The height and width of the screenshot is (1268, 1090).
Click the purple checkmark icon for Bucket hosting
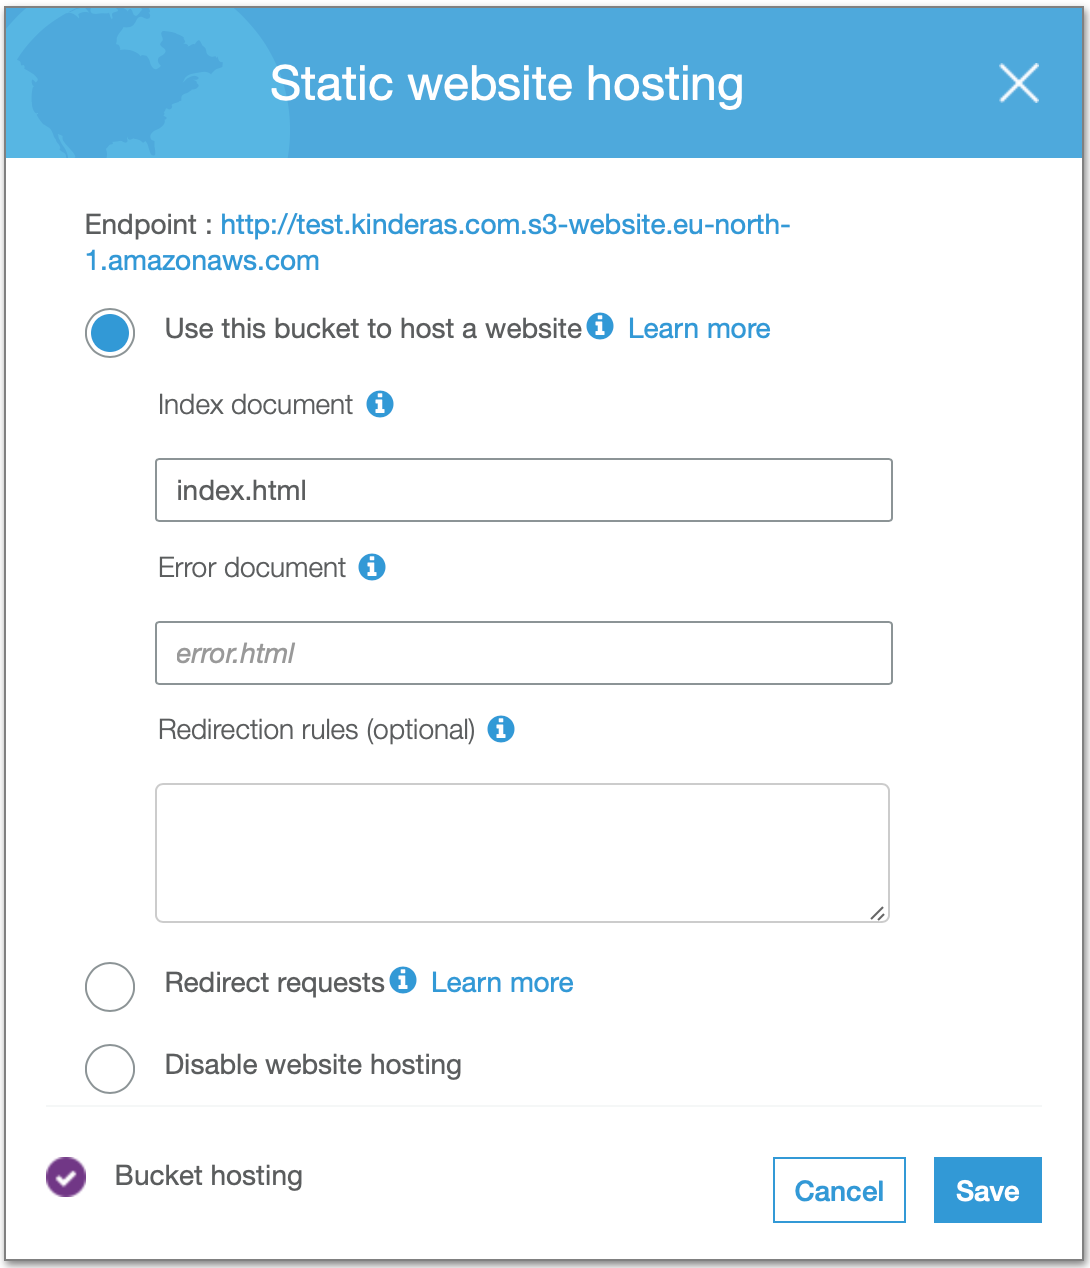[x=65, y=1177]
